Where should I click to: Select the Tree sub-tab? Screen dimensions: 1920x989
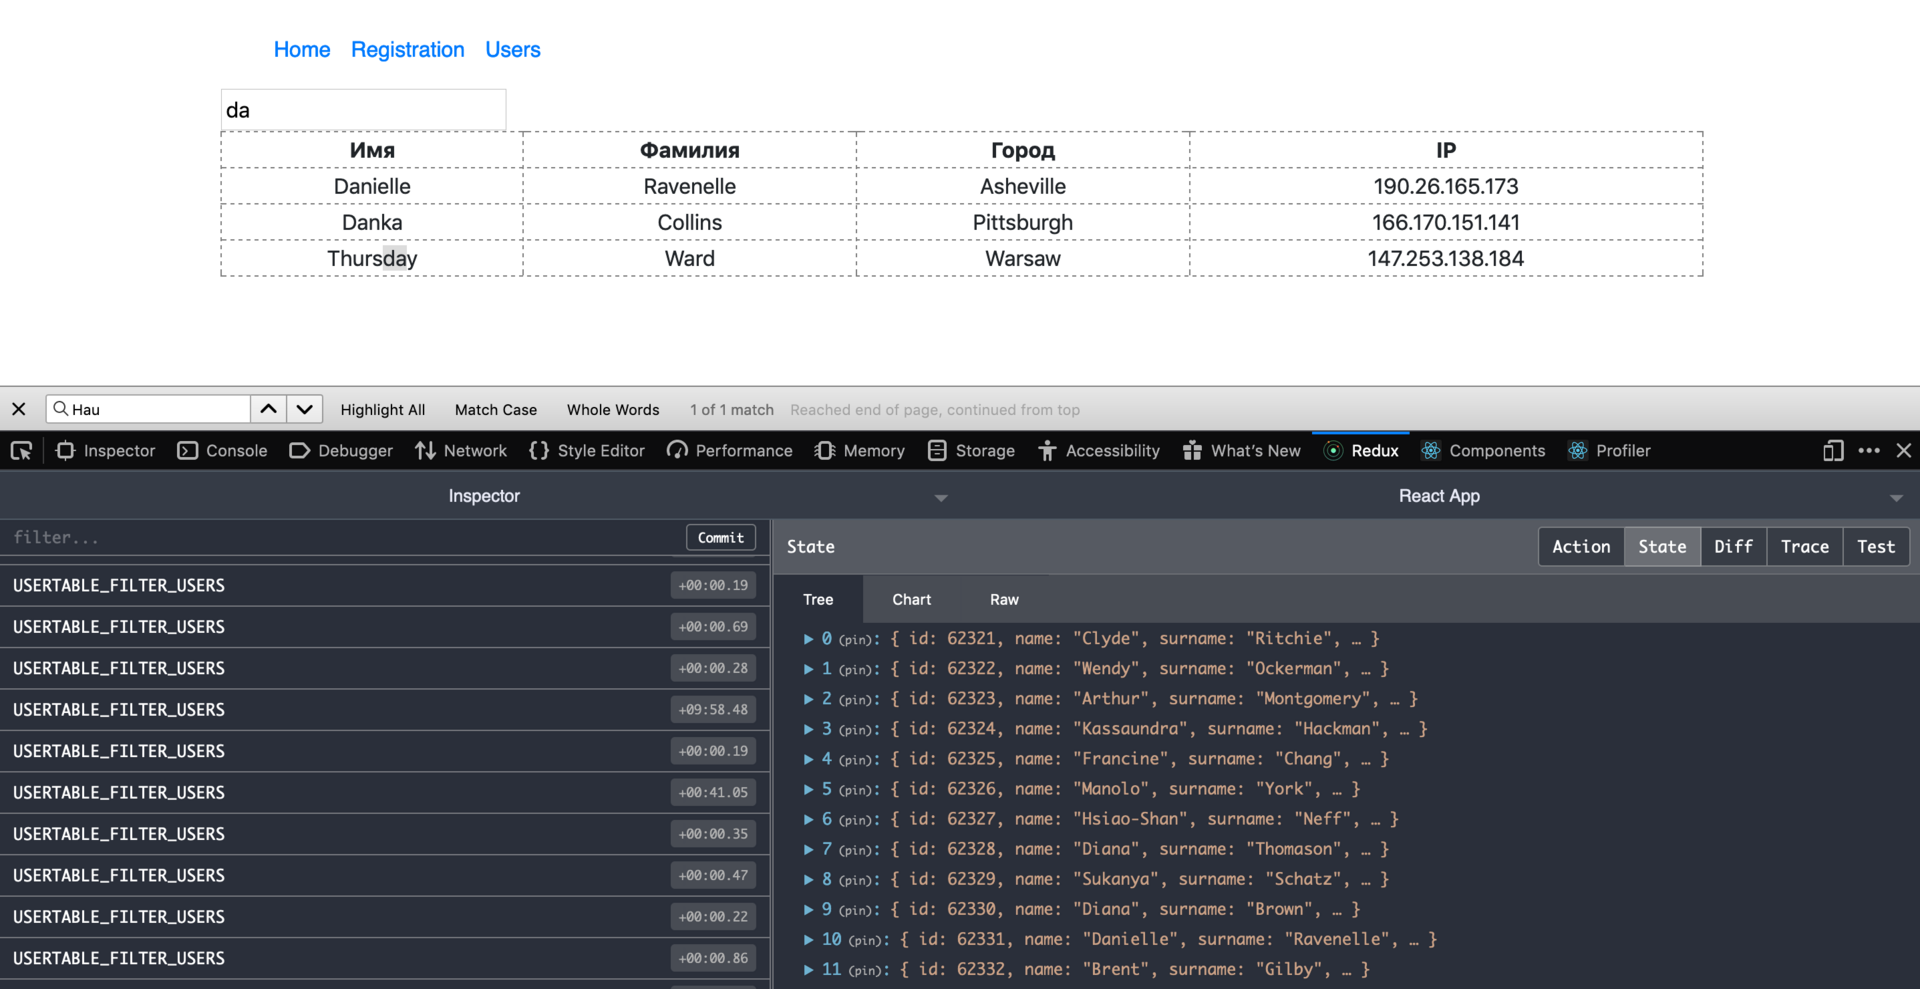[818, 600]
